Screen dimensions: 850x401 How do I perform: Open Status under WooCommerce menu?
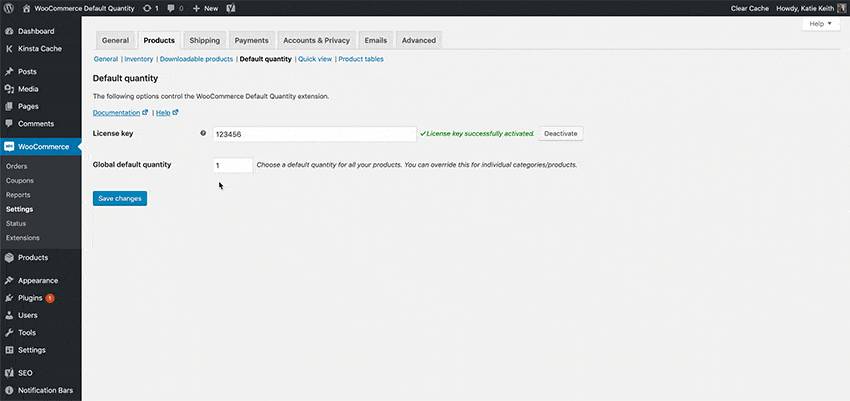tap(16, 223)
